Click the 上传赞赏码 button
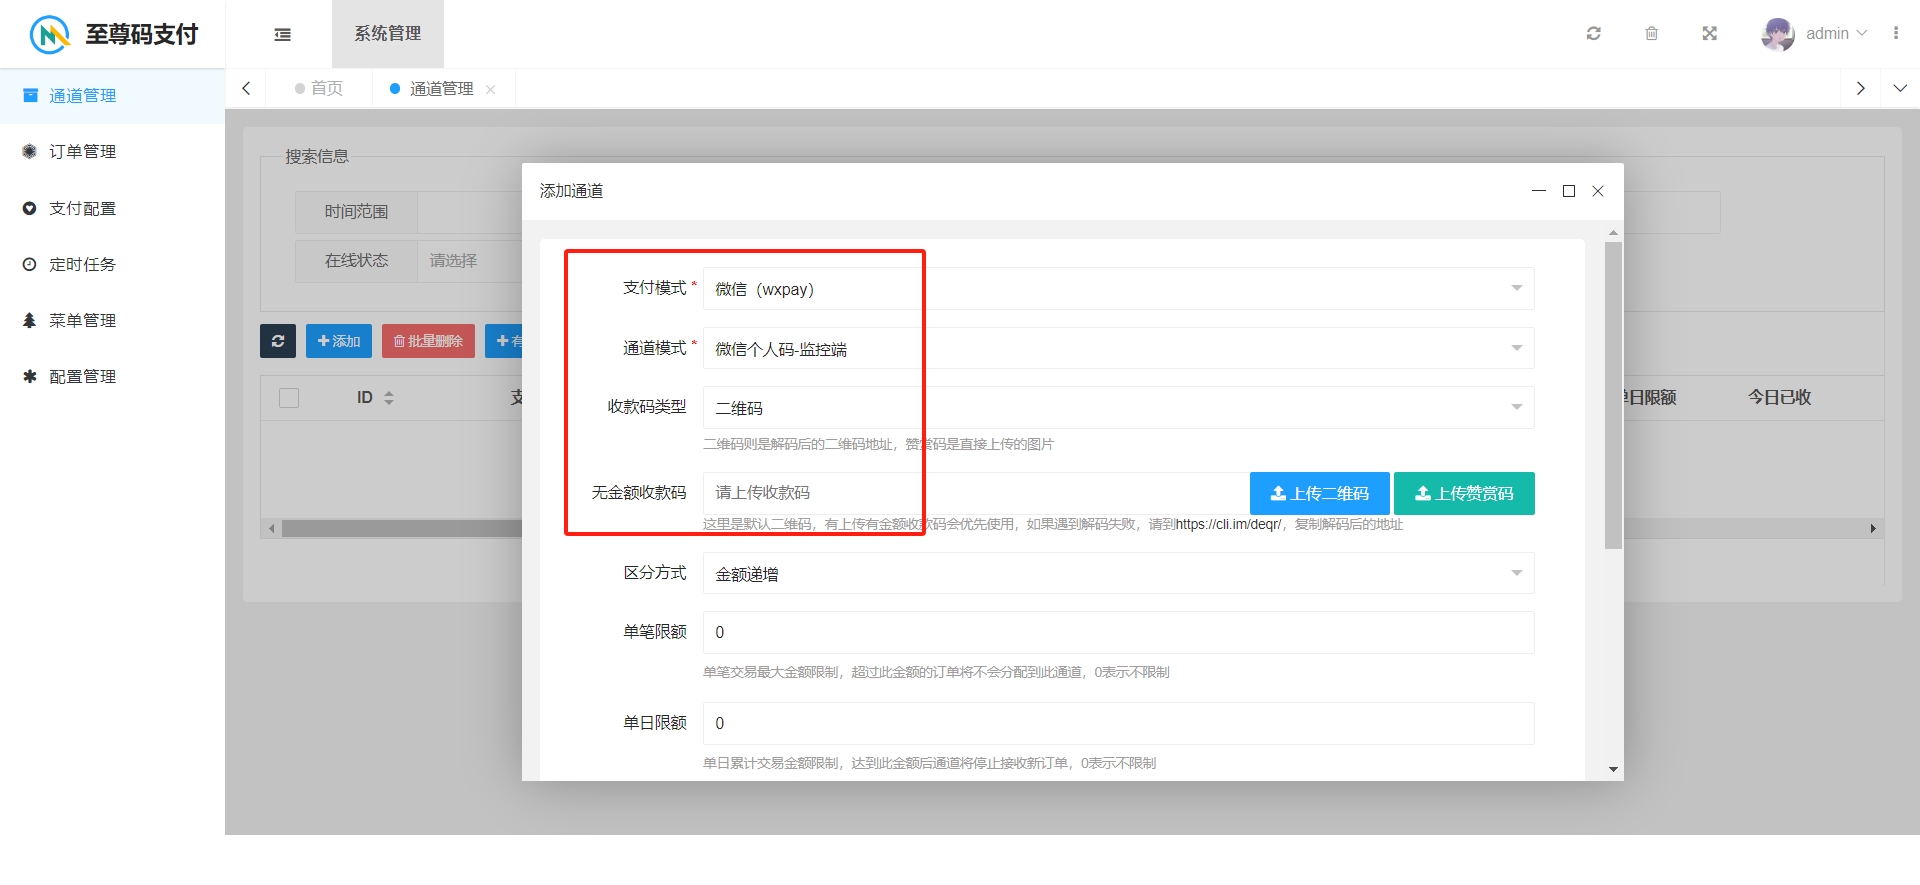 click(1464, 494)
